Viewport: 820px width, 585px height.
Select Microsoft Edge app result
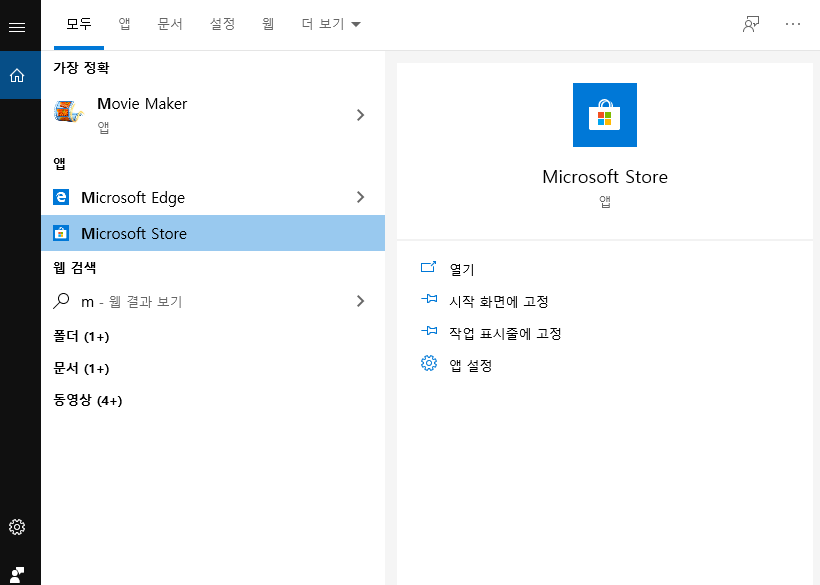tap(213, 197)
